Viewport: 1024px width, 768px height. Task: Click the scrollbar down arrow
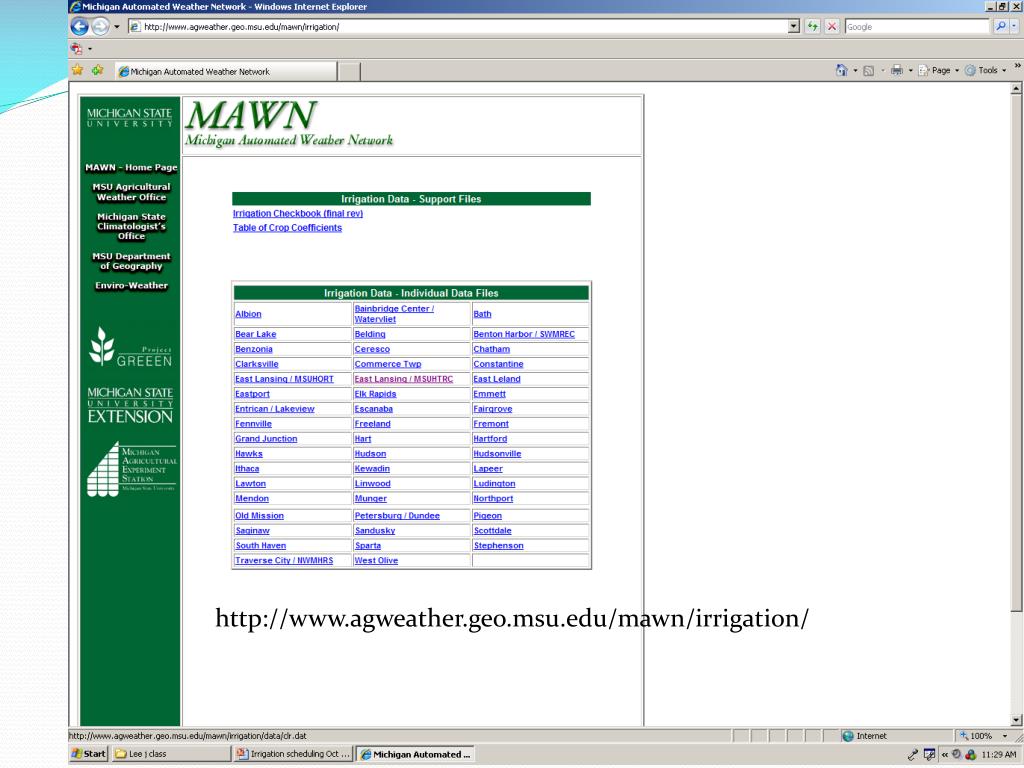(1016, 720)
